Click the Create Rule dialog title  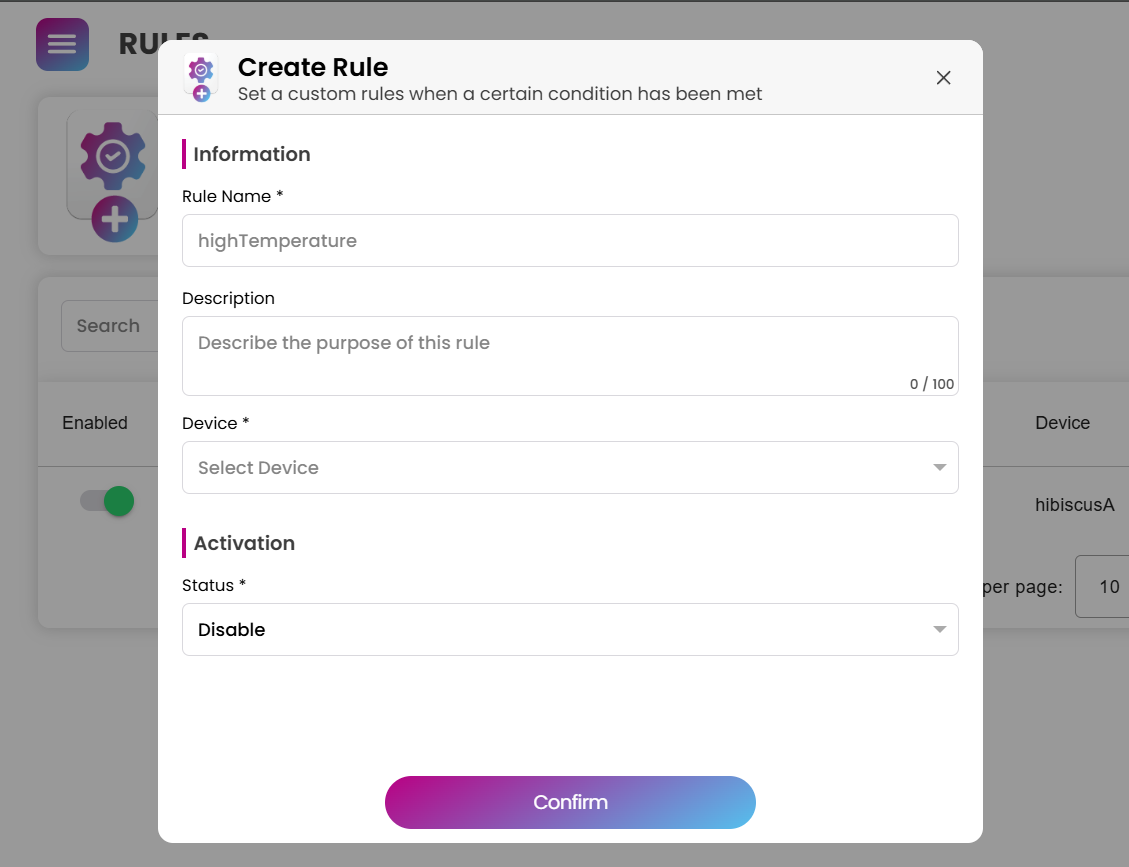pyautogui.click(x=313, y=67)
